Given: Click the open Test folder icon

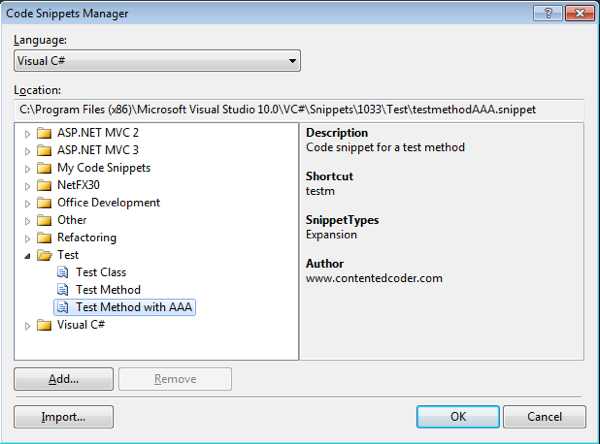Looking at the screenshot, I should [x=43, y=255].
